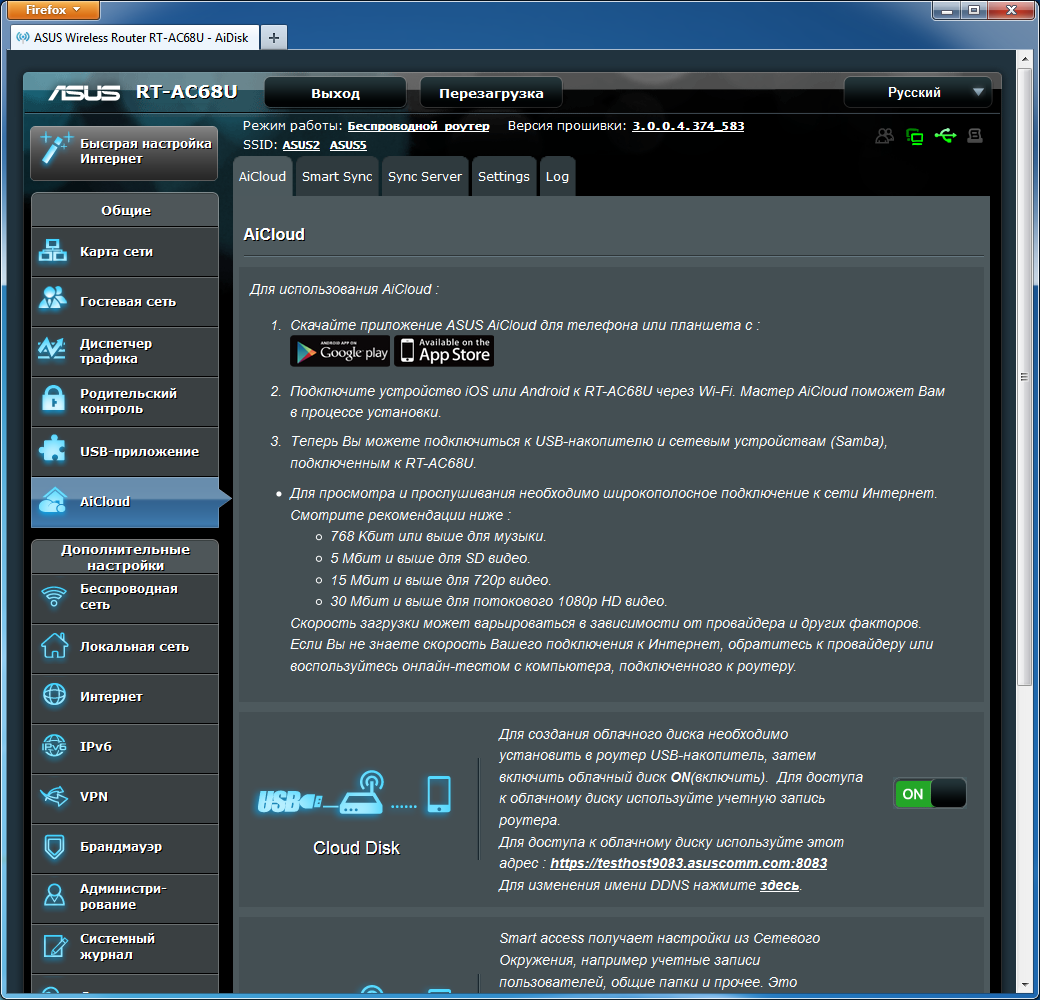Open the Гостевая сеть menu item
The width and height of the screenshot is (1040, 1000).
(x=125, y=302)
